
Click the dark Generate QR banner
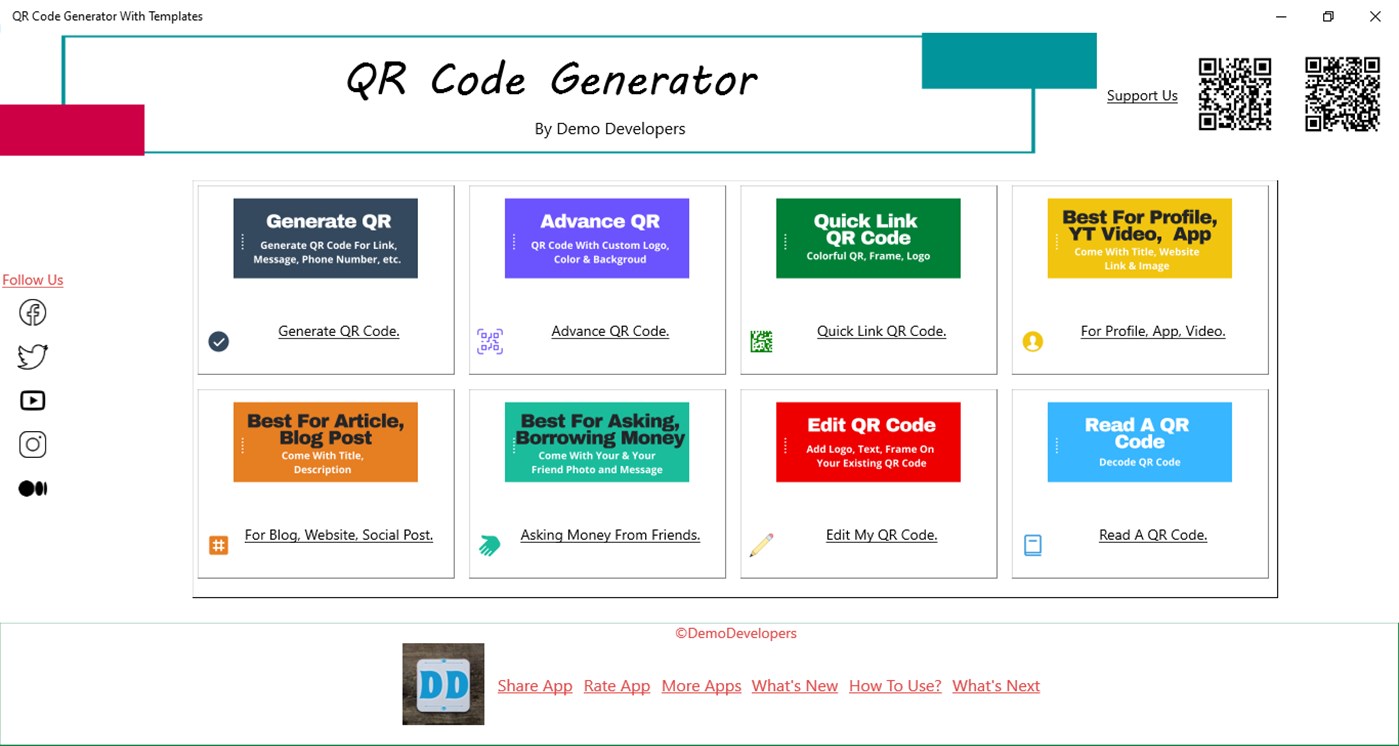pyautogui.click(x=326, y=238)
